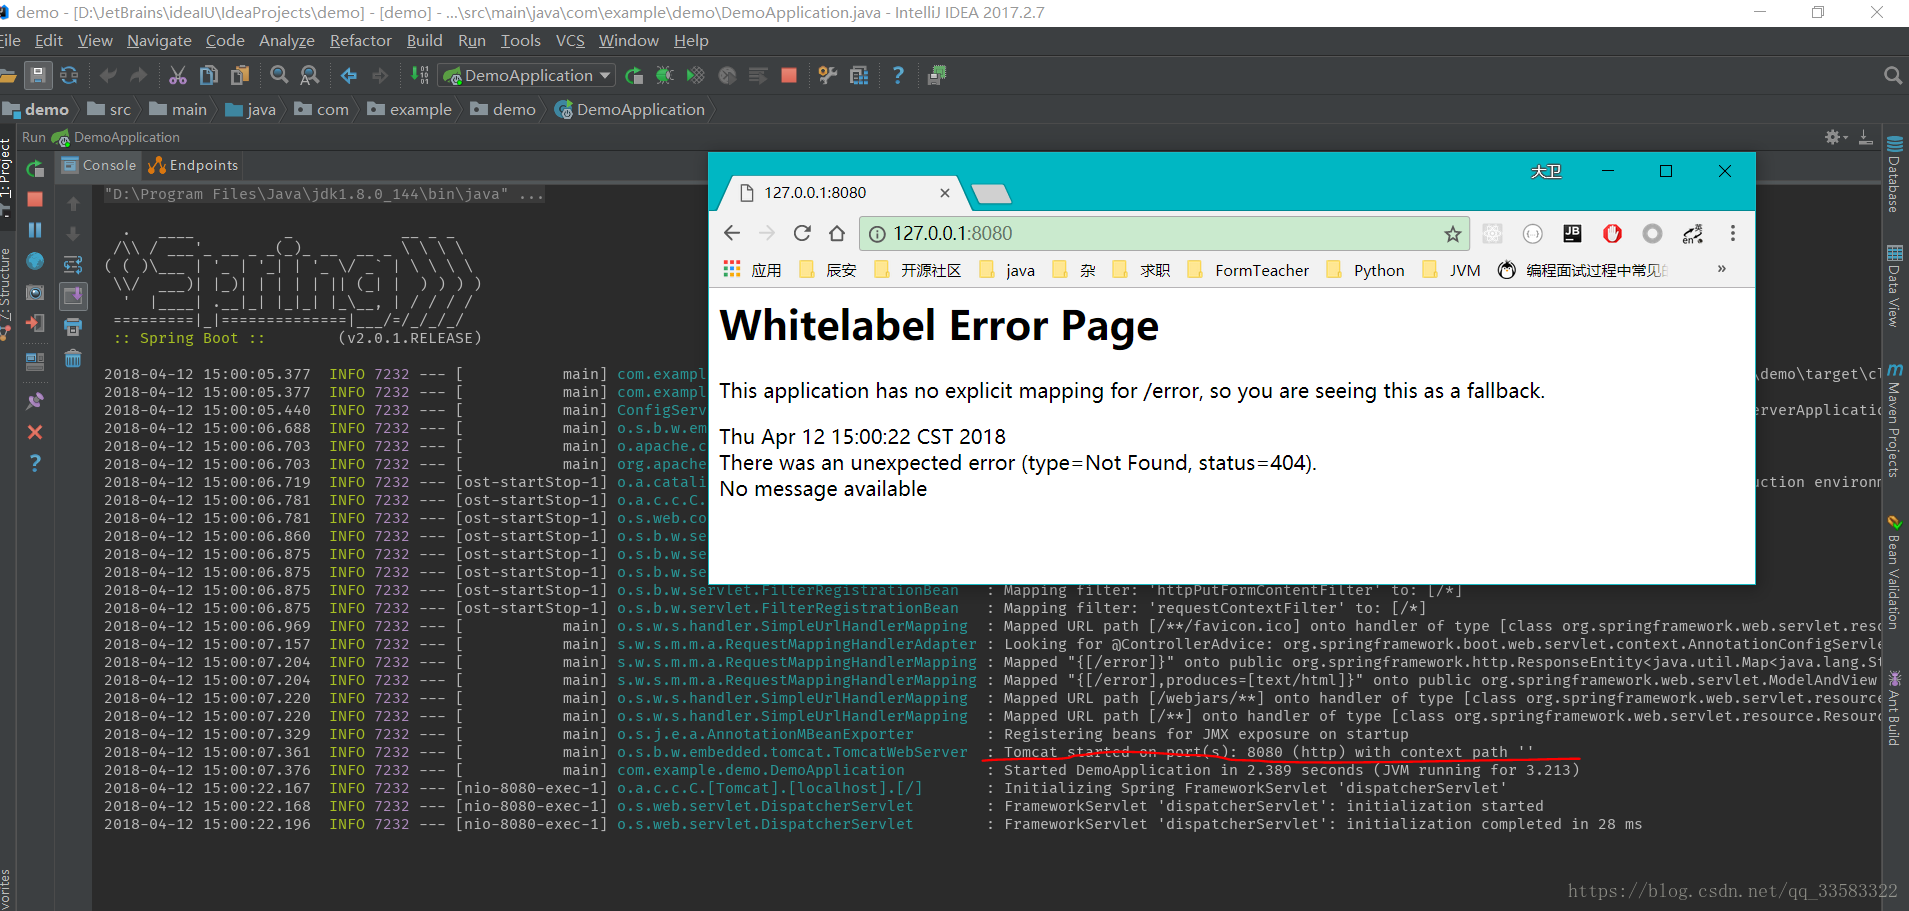
Task: Click the red AdBlock hand extension icon
Action: (x=1612, y=233)
